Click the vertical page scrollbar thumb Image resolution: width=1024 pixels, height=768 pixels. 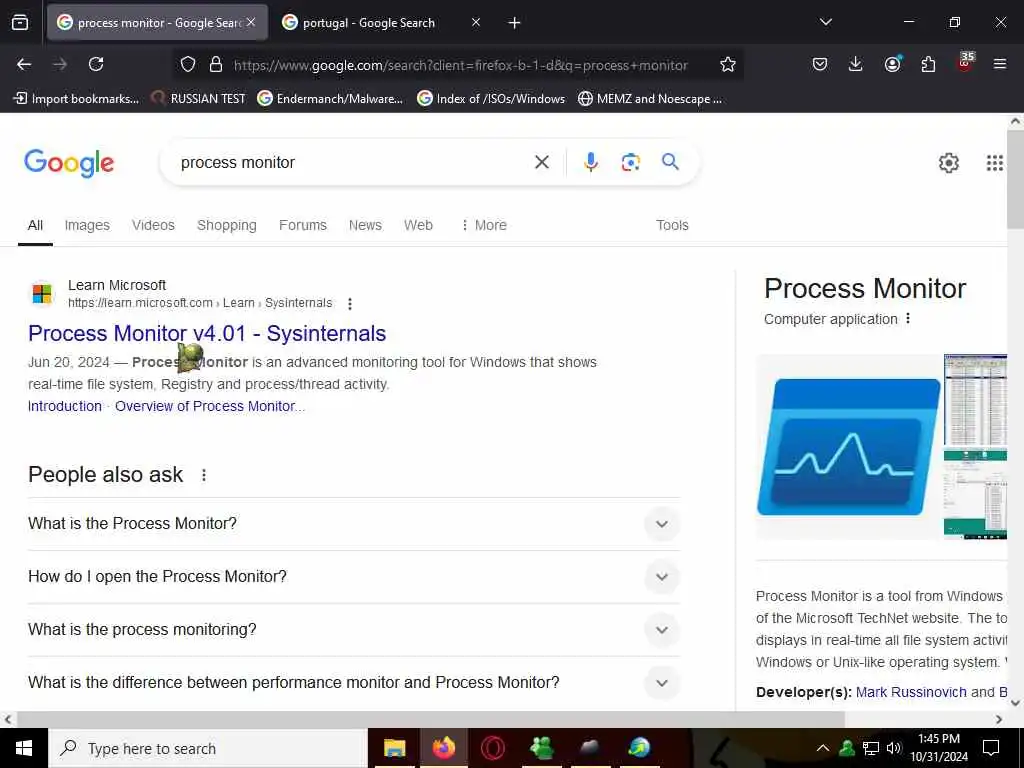tap(1016, 179)
